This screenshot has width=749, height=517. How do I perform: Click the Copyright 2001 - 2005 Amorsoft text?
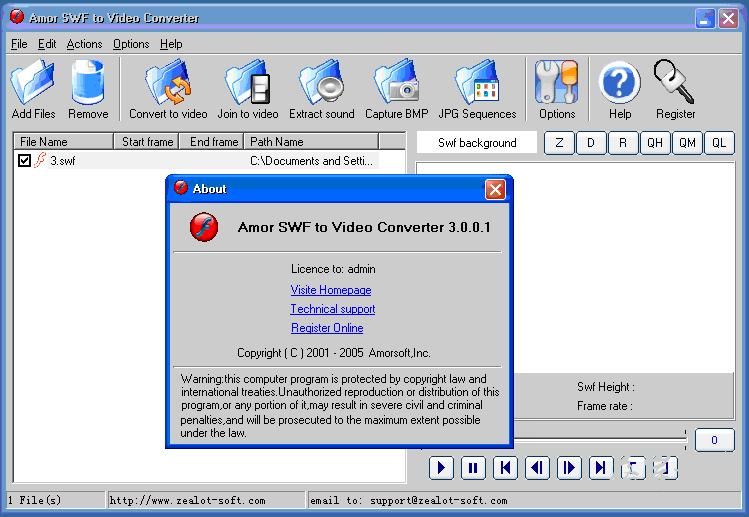[x=334, y=353]
